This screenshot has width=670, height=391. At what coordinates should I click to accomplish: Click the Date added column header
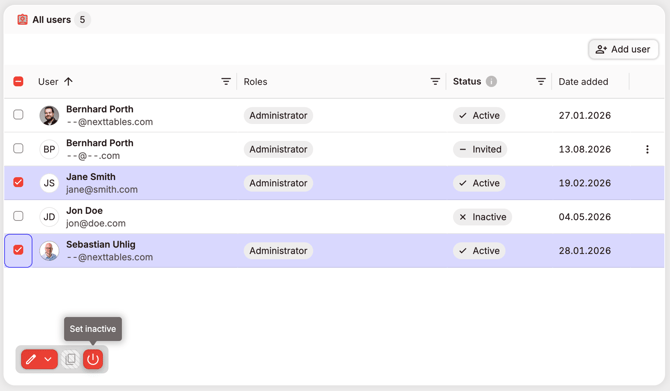(583, 82)
